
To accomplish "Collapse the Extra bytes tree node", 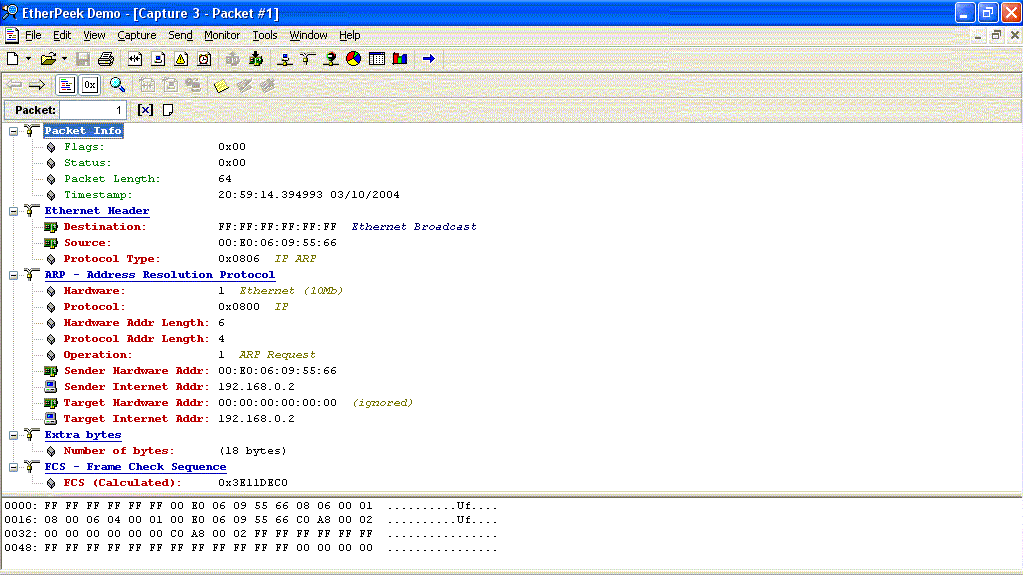I will (x=13, y=435).
